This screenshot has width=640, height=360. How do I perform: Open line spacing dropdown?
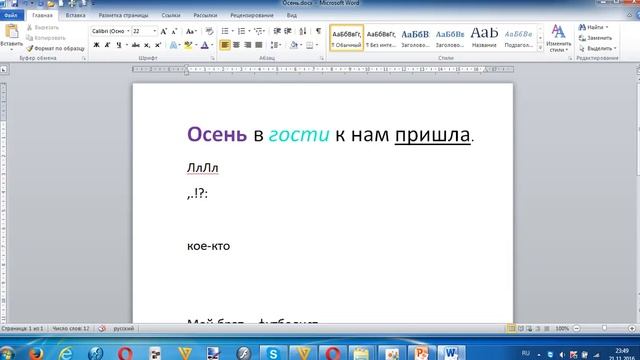[x=276, y=45]
